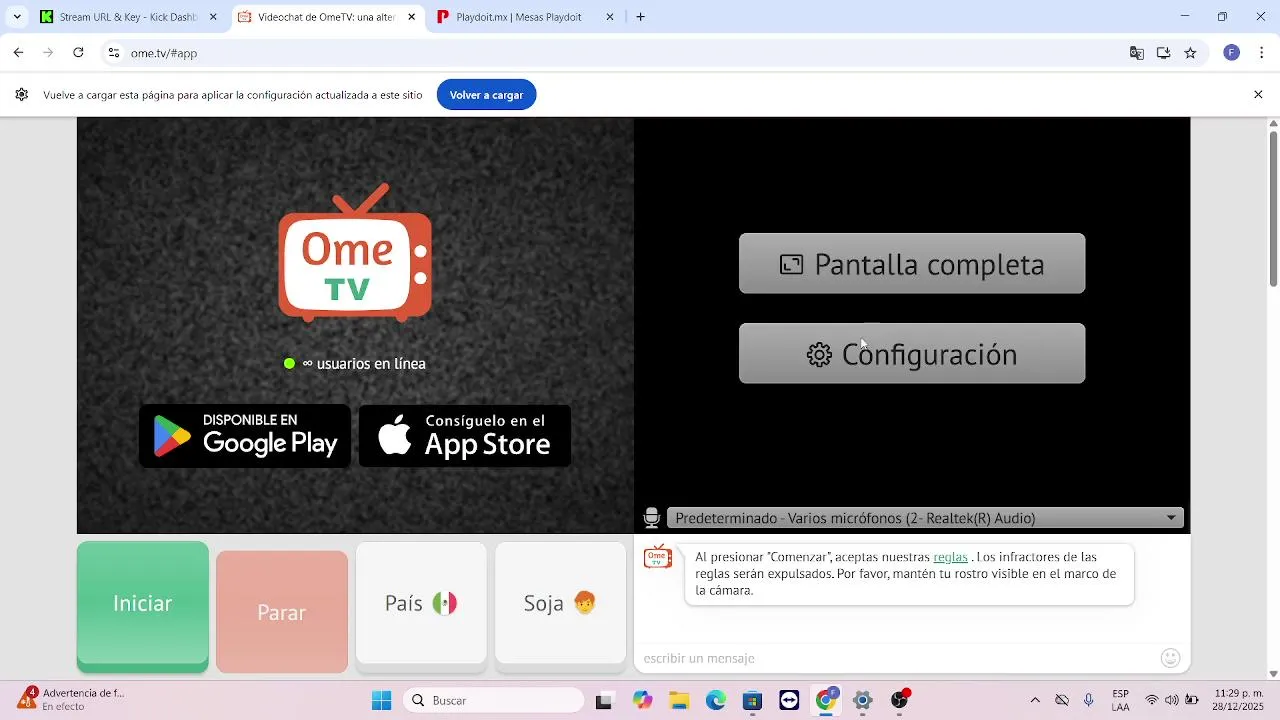Click the escribir un mensaje field

point(895,658)
